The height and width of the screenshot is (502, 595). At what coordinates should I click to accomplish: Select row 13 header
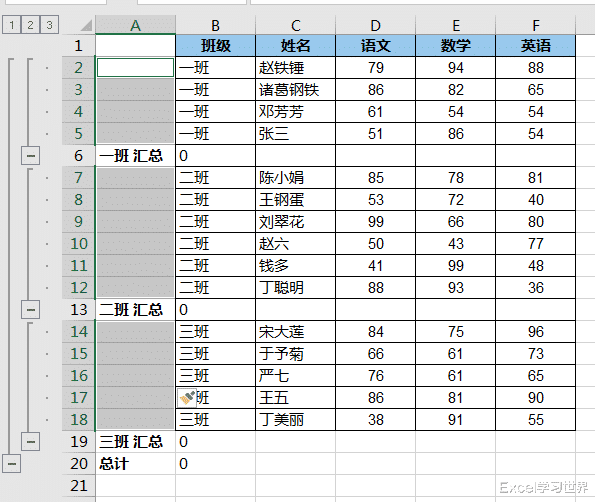79,310
